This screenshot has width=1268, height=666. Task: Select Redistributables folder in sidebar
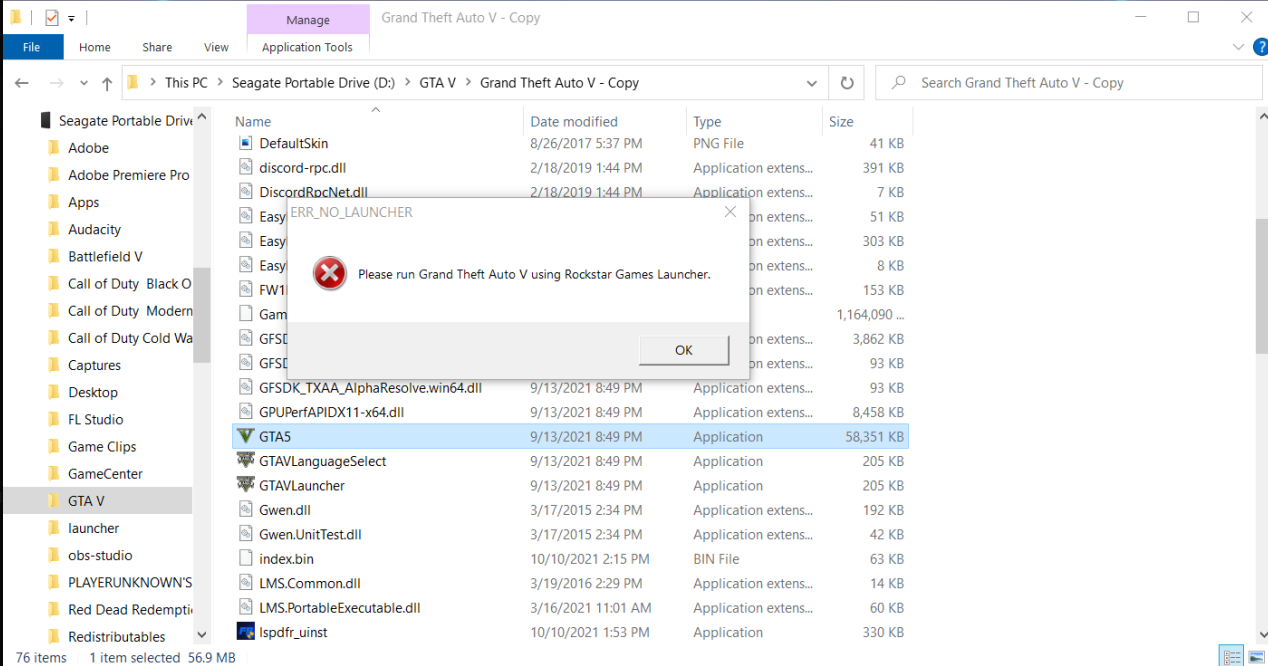coord(117,636)
